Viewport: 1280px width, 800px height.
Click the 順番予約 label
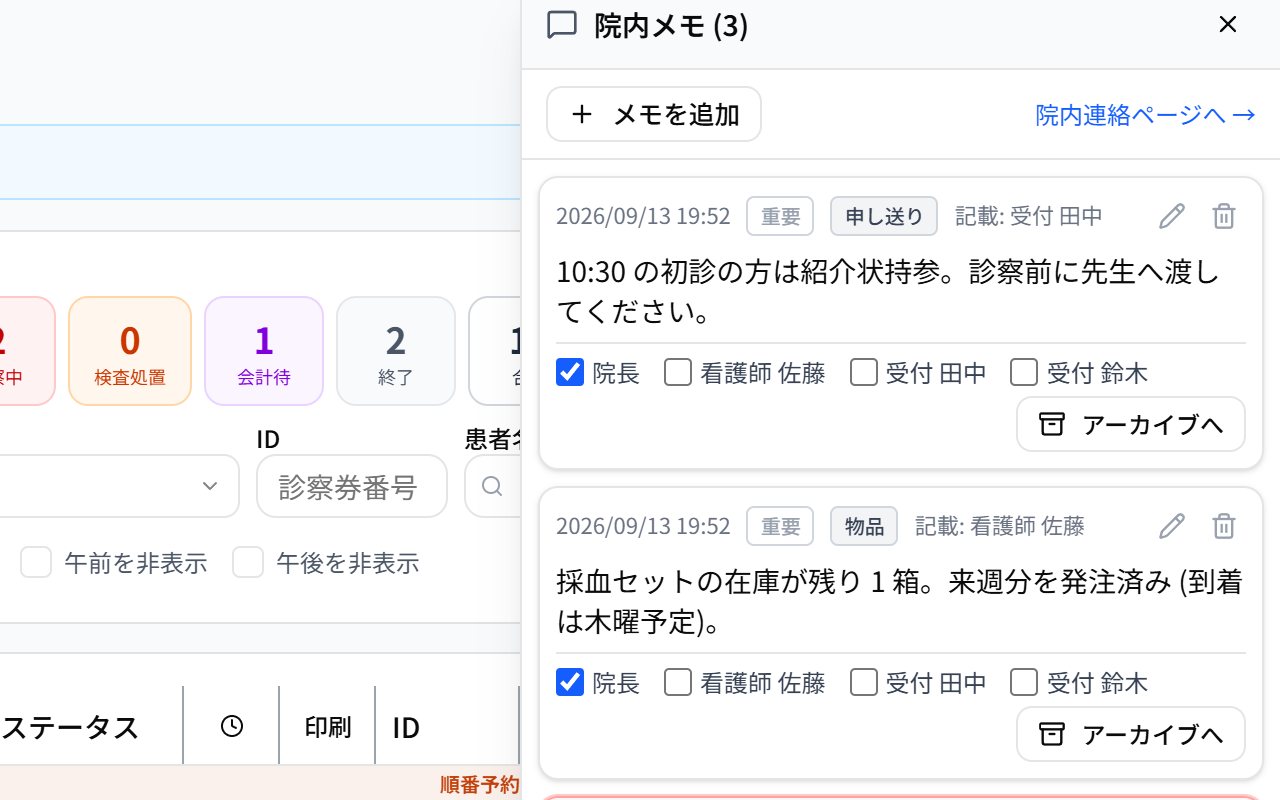tap(479, 785)
